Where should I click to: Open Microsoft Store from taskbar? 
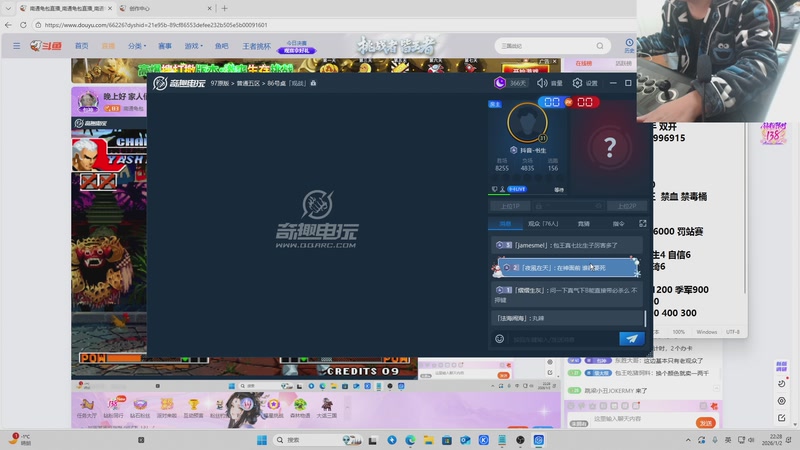click(447, 440)
